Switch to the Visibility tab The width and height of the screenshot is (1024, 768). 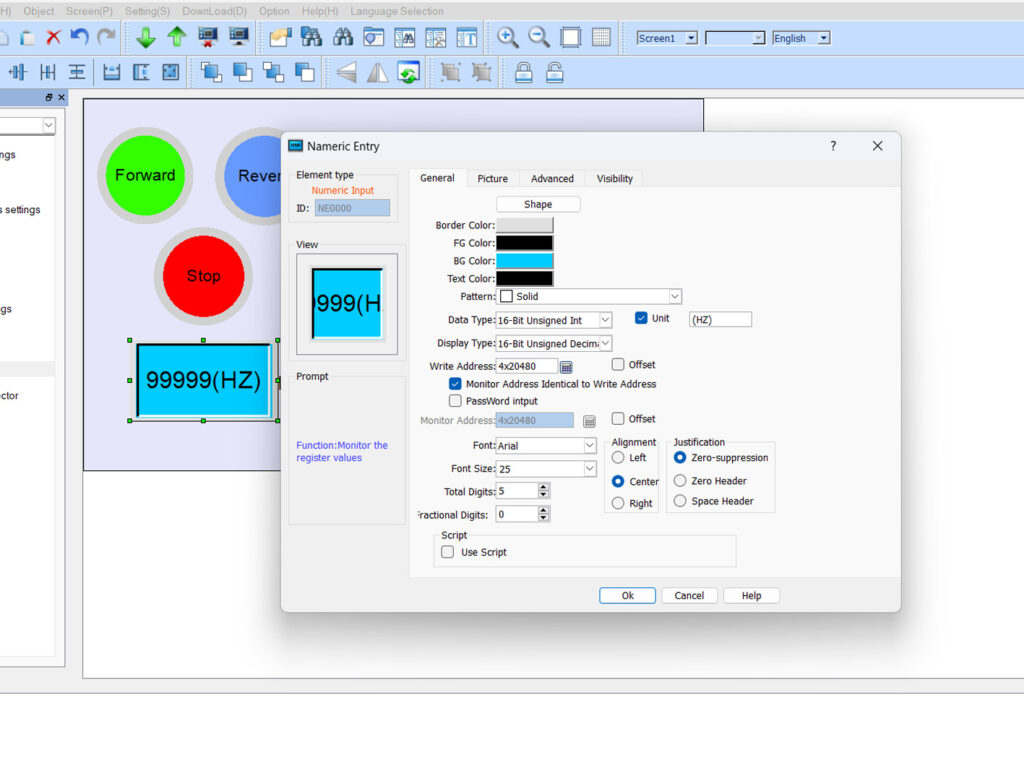pyautogui.click(x=615, y=179)
